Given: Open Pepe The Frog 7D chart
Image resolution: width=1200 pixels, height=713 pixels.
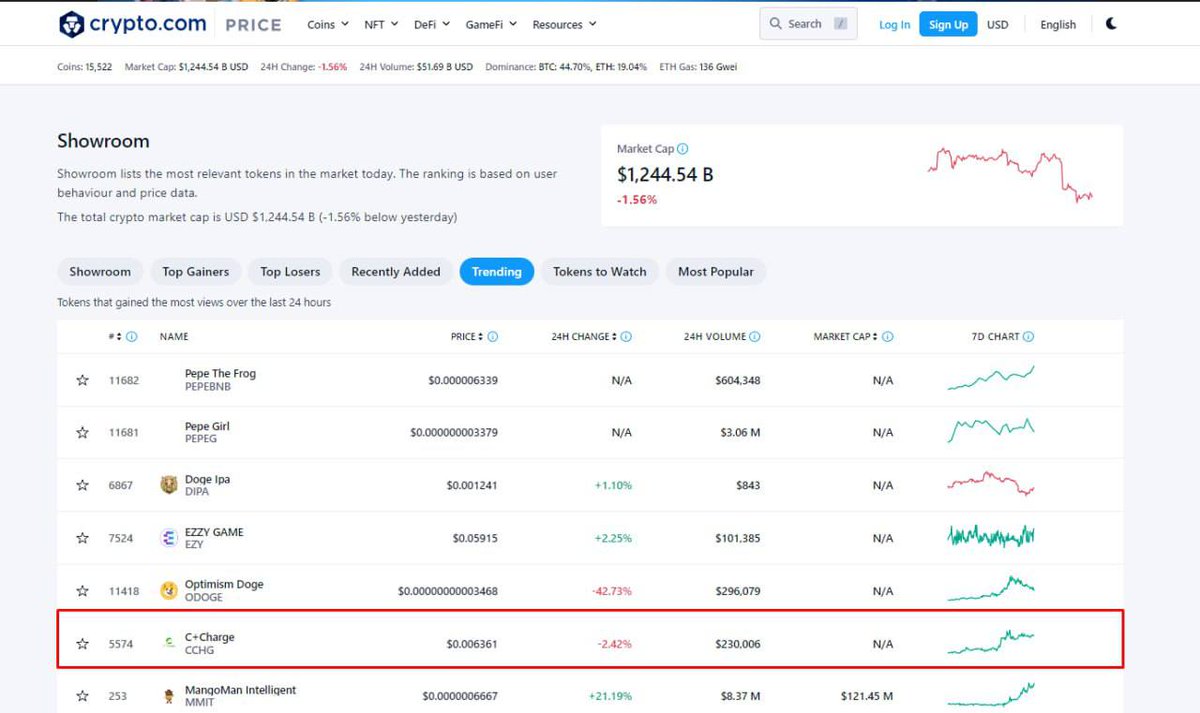Looking at the screenshot, I should pos(991,378).
